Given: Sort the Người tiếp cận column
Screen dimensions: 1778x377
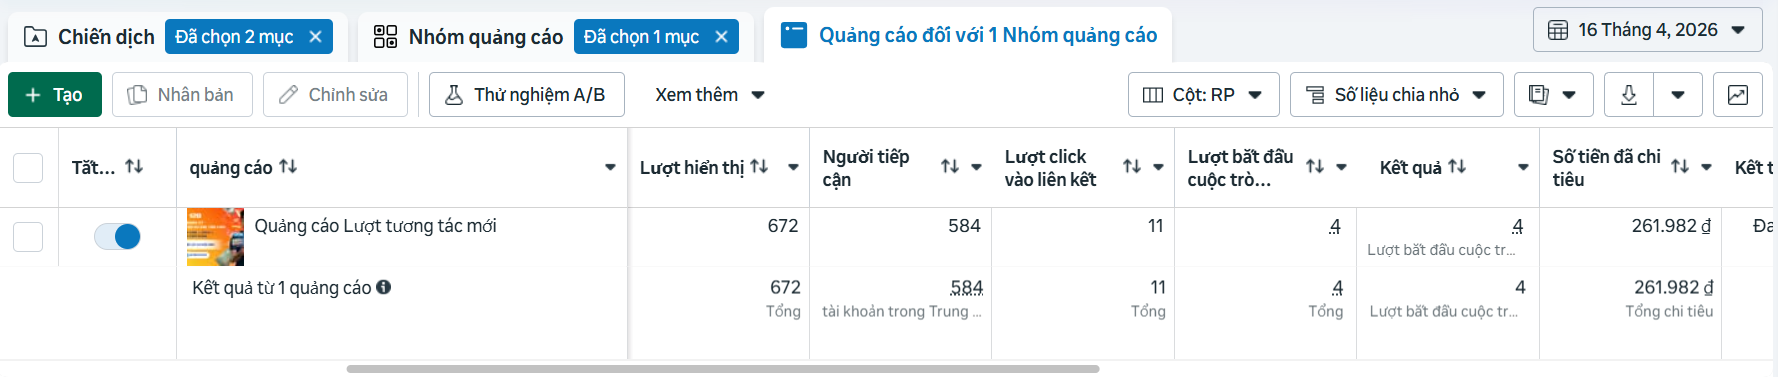Looking at the screenshot, I should click(950, 167).
